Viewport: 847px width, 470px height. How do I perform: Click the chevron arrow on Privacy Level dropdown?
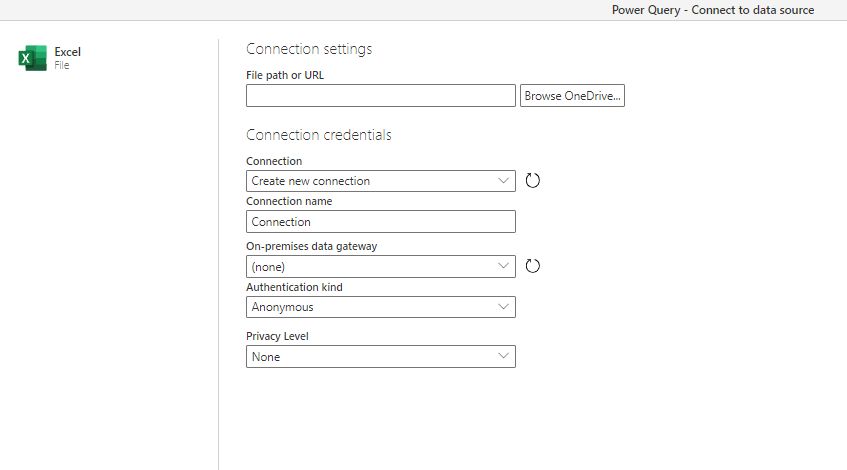point(504,356)
